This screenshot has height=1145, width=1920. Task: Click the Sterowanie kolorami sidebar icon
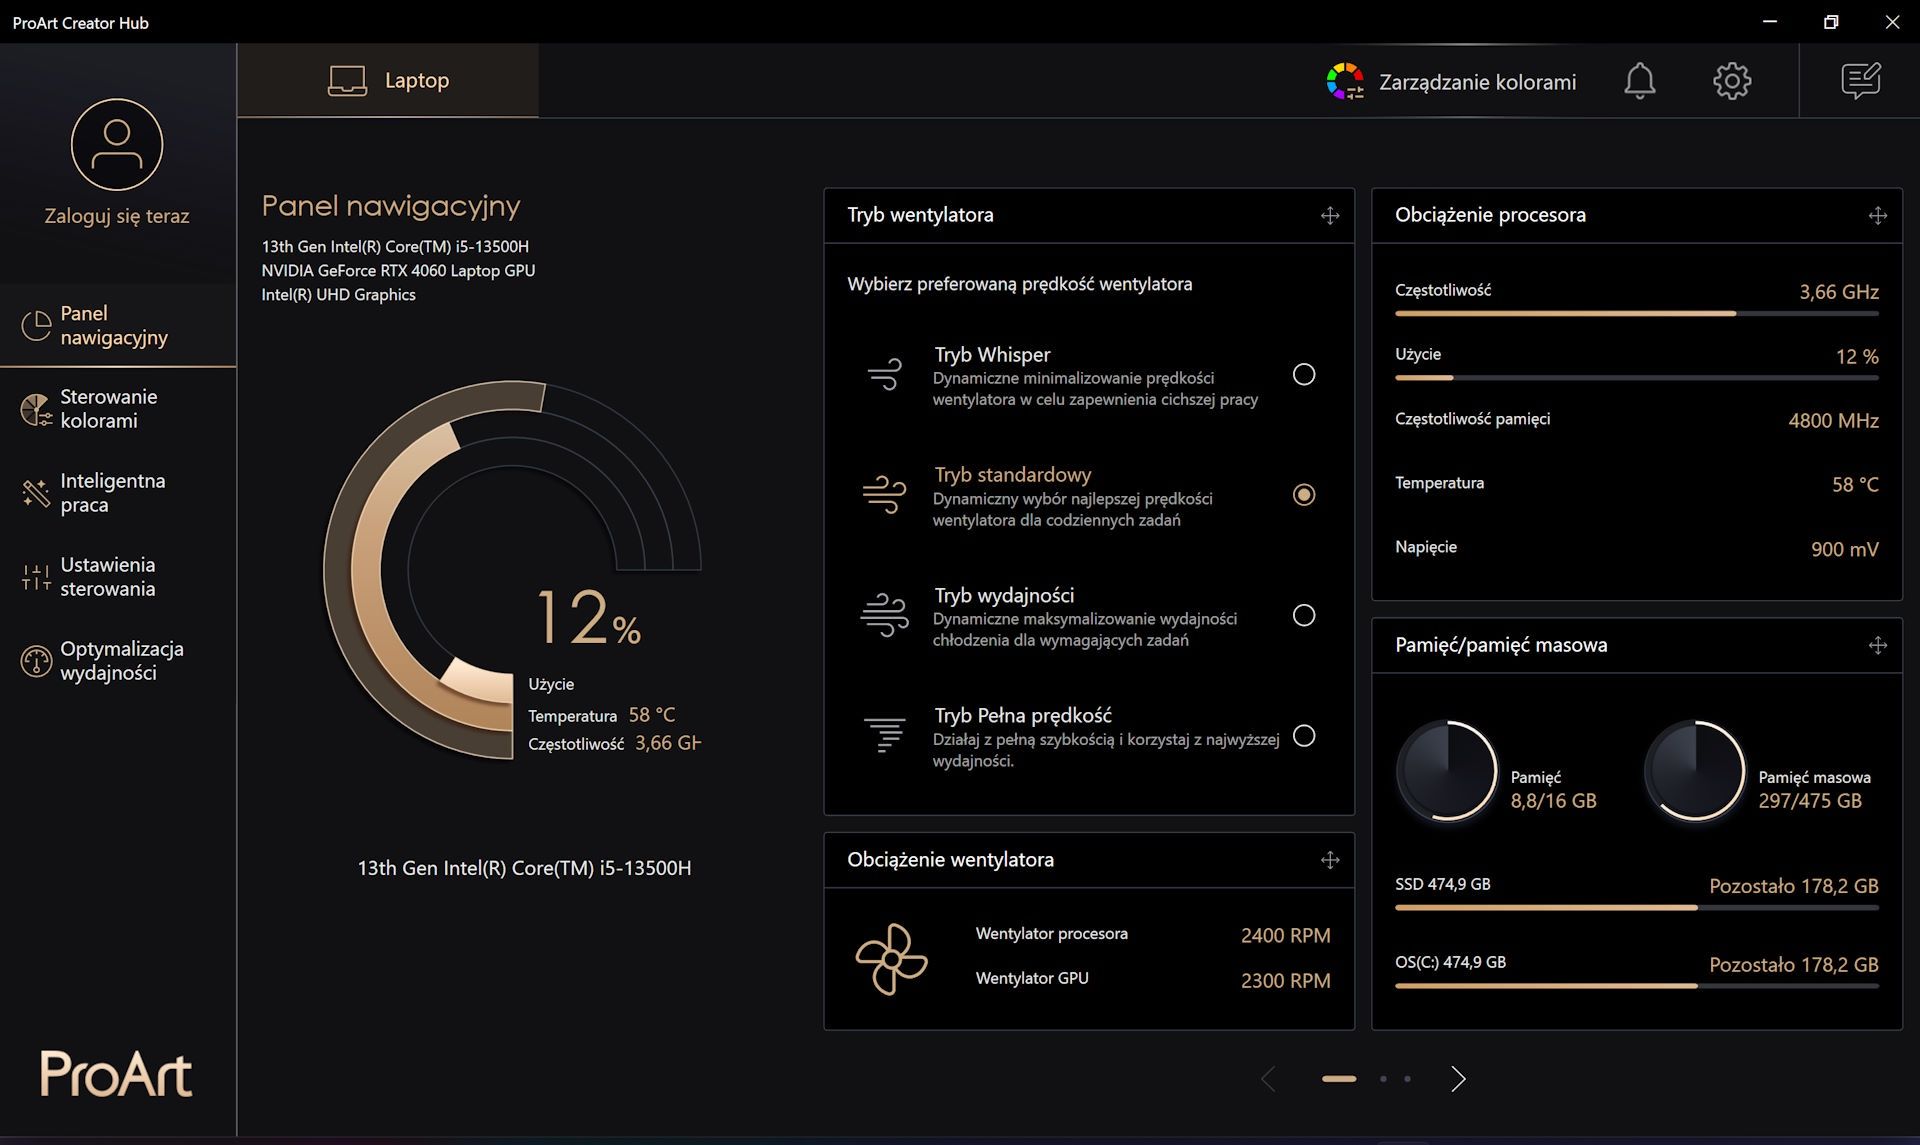(x=36, y=409)
